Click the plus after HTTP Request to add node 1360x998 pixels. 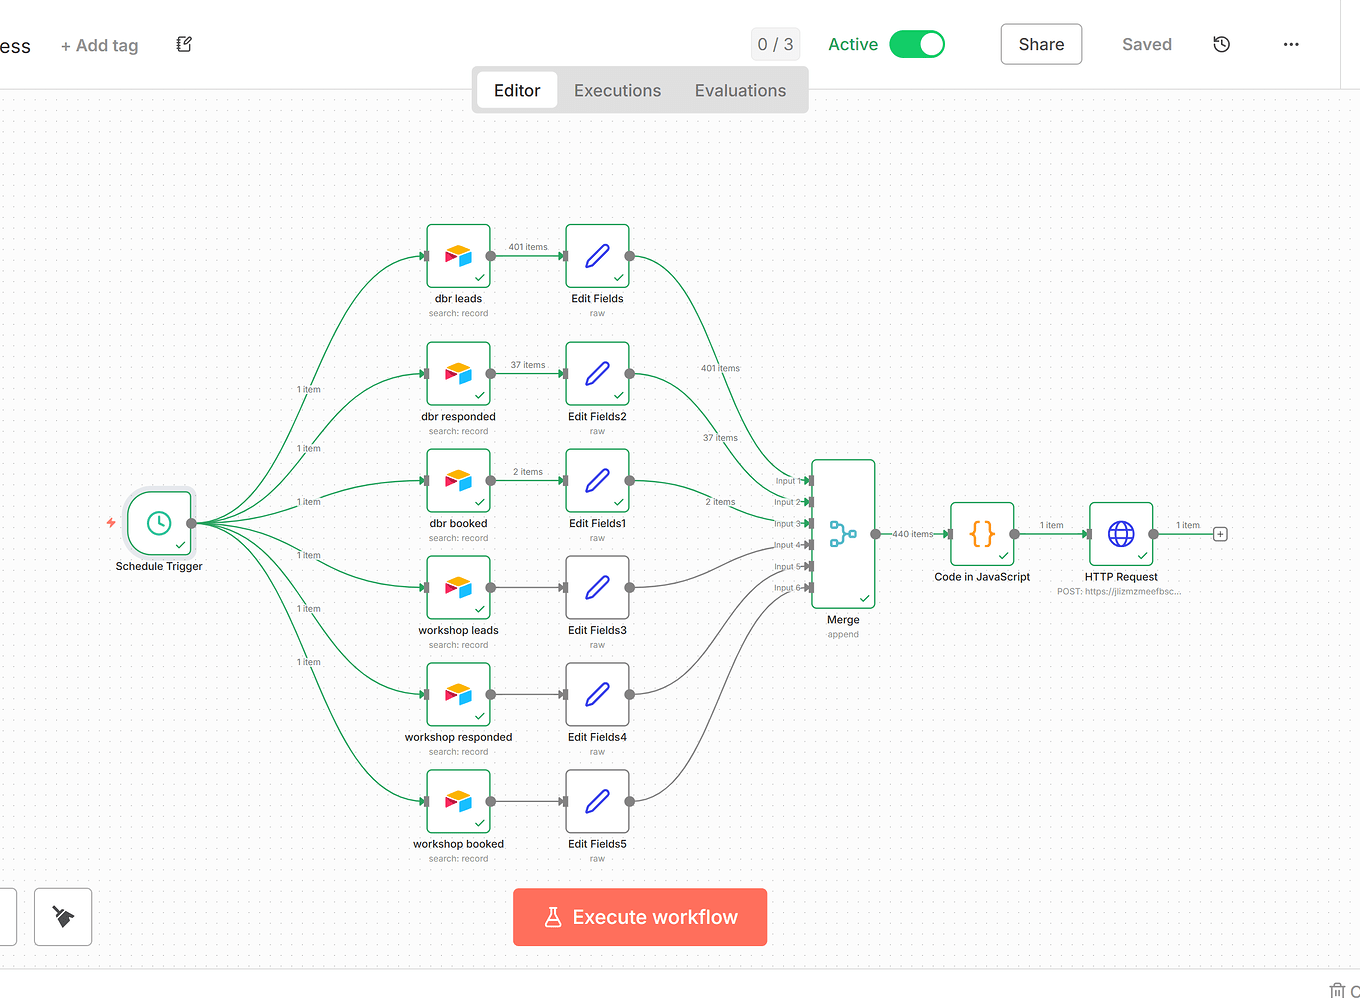point(1220,534)
